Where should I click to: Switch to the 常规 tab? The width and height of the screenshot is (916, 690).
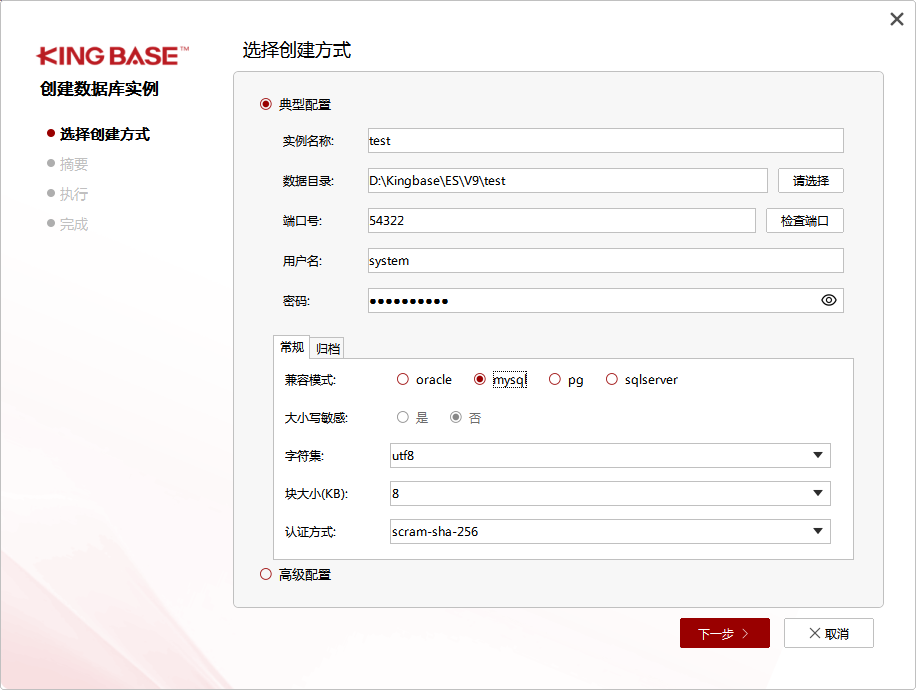(292, 348)
